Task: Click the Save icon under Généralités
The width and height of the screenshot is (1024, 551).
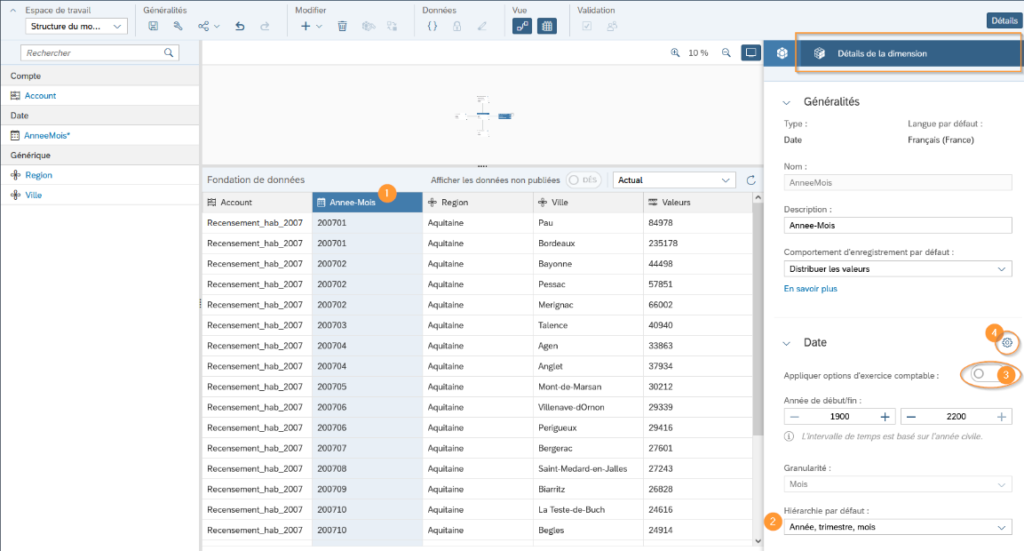Action: click(153, 26)
